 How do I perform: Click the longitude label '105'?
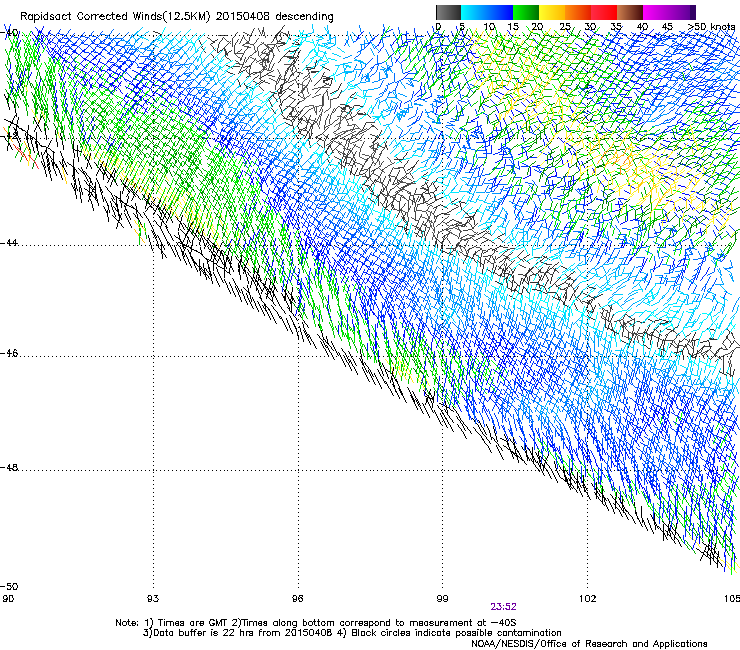click(x=732, y=599)
